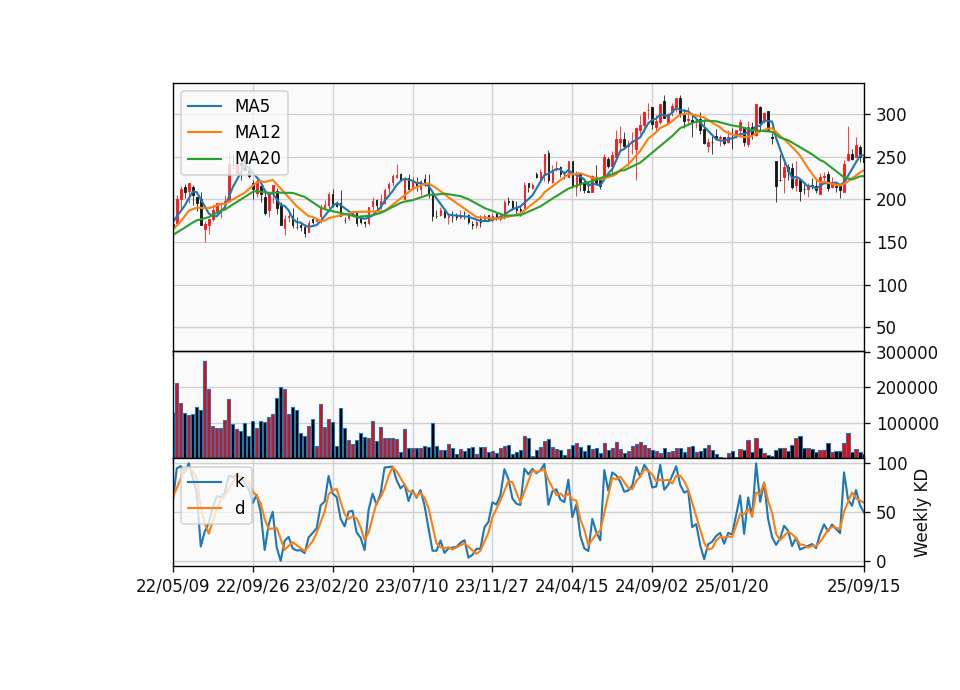Image resolution: width=960 pixels, height=690 pixels.
Task: Click the k legend label in KD panel
Action: coord(239,481)
